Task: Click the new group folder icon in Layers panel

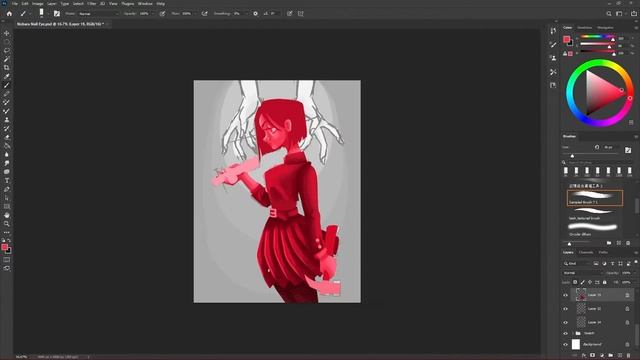Action: 611,356
